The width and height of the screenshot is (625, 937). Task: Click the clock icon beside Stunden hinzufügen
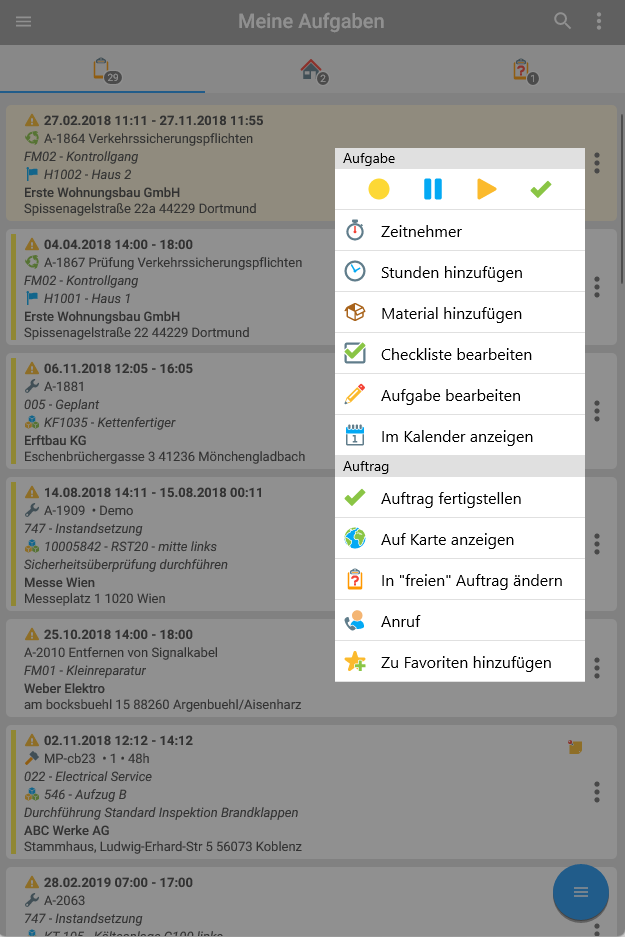[355, 271]
